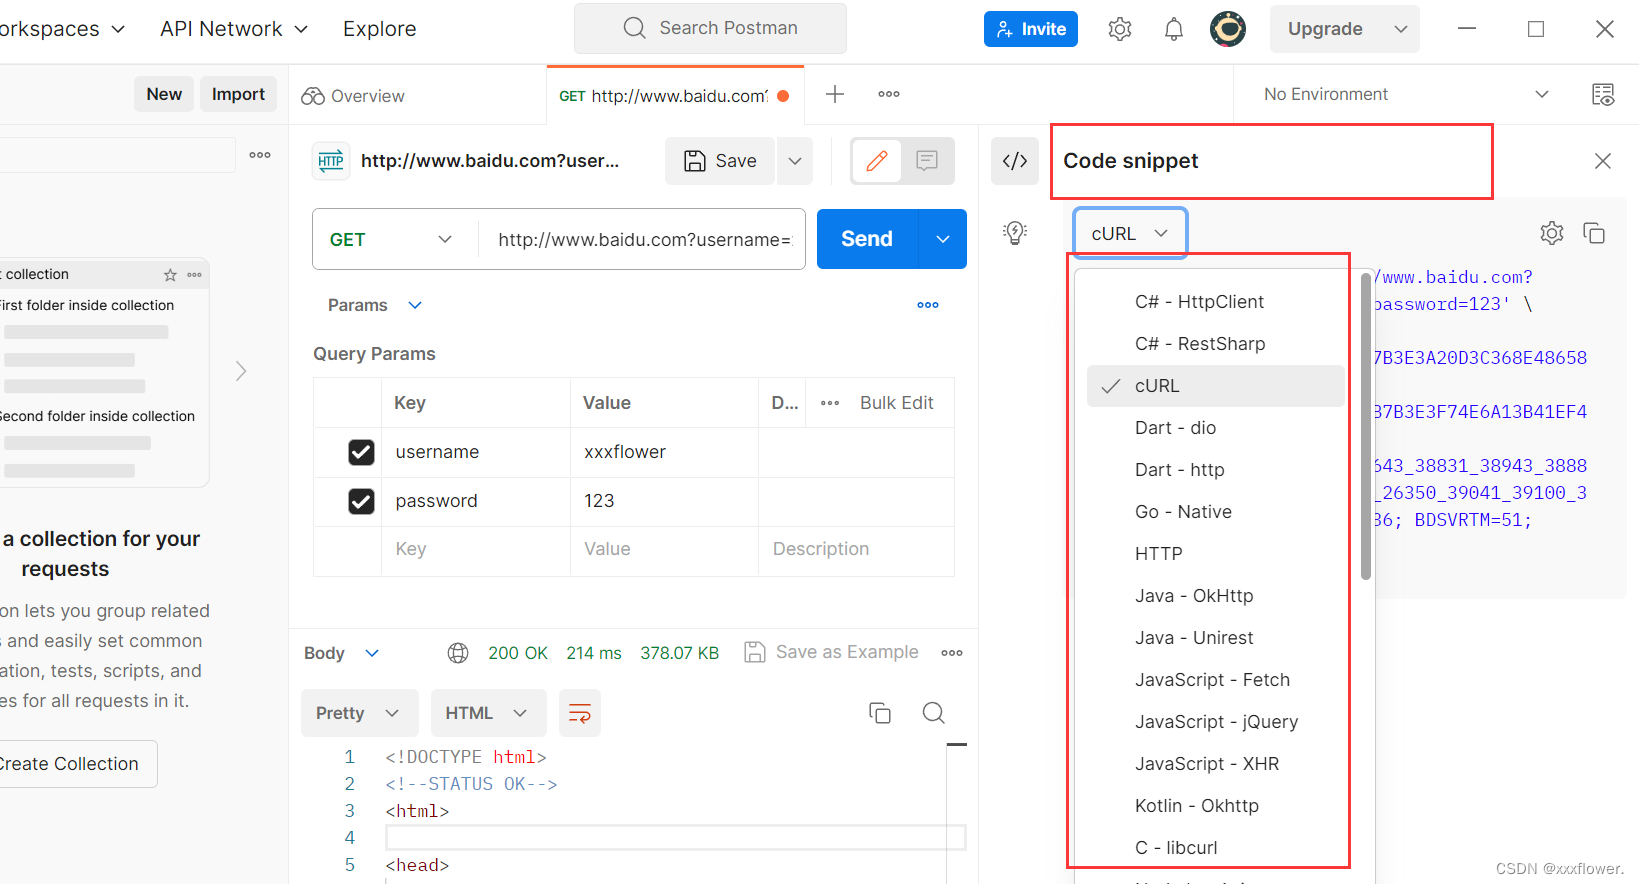Open the user avatar menu
The height and width of the screenshot is (884, 1639).
click(1228, 29)
